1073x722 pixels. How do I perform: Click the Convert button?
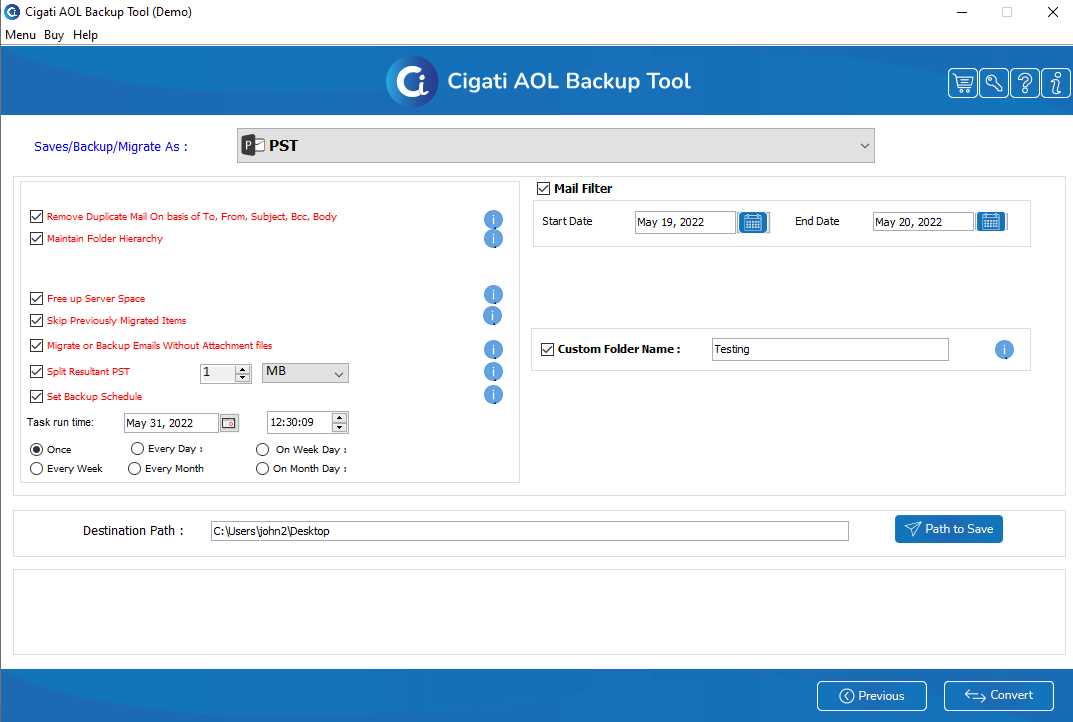[x=998, y=695]
